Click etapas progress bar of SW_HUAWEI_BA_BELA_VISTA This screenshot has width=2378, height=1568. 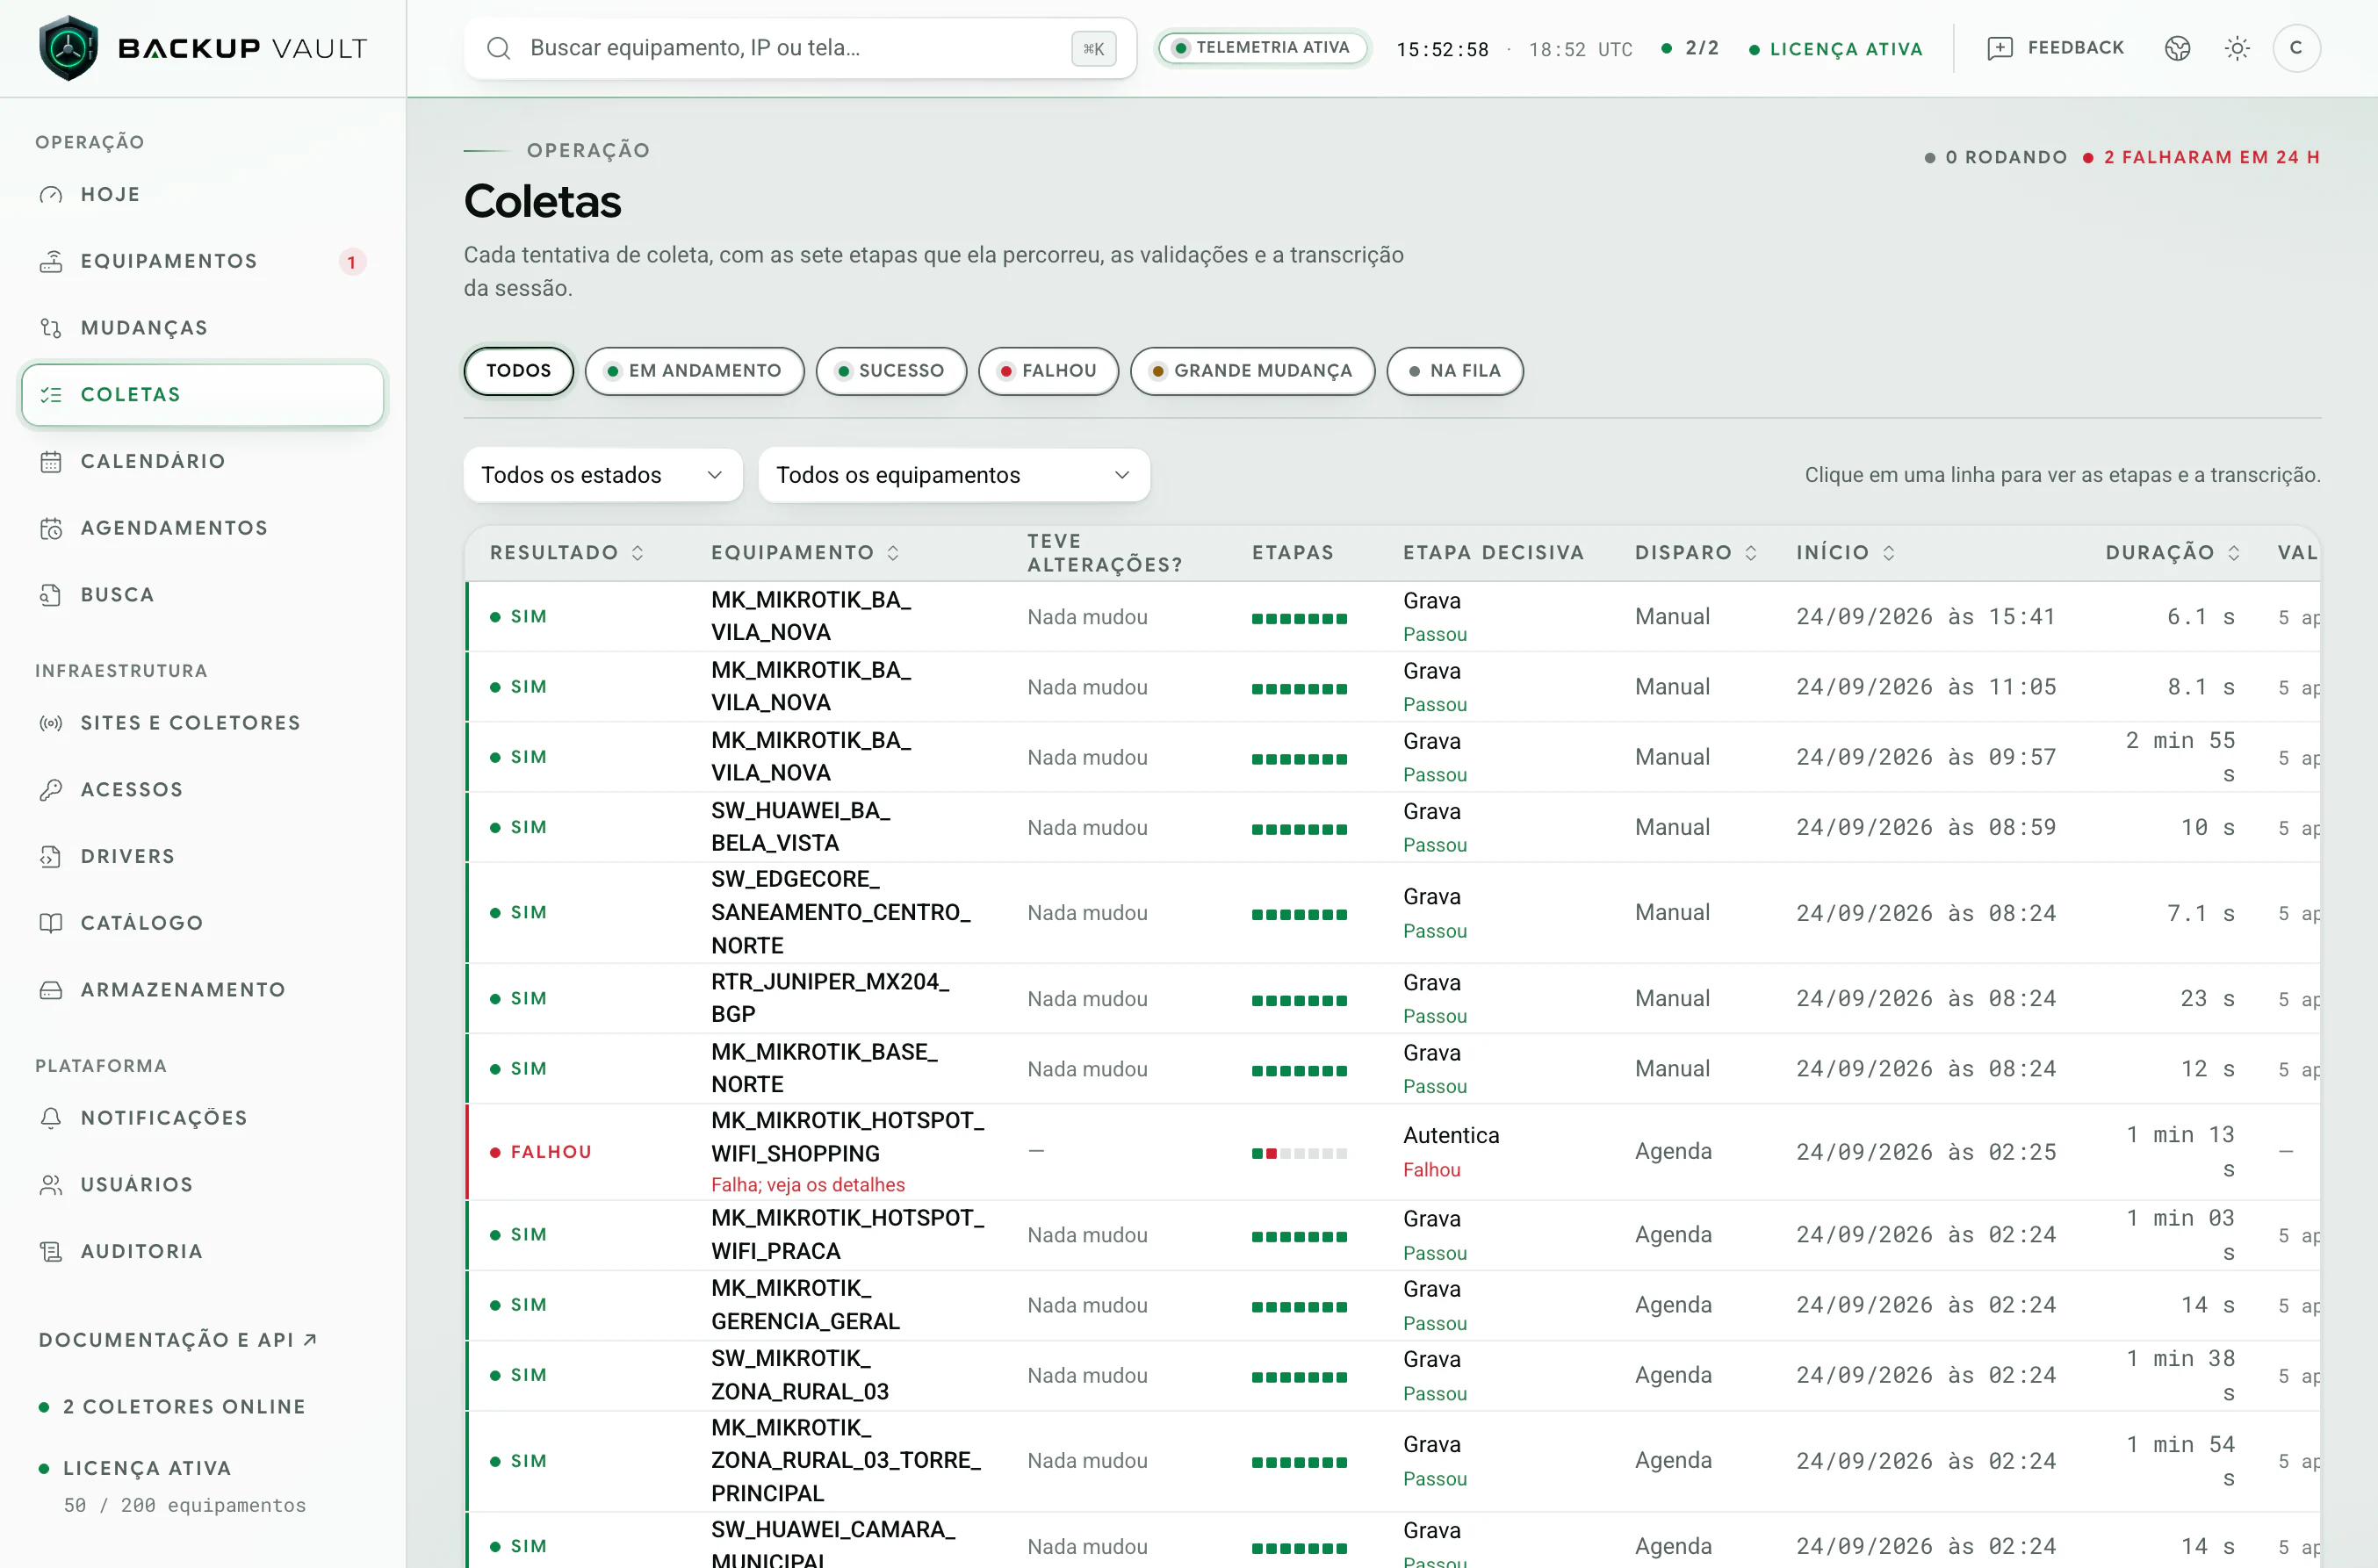(x=1299, y=829)
